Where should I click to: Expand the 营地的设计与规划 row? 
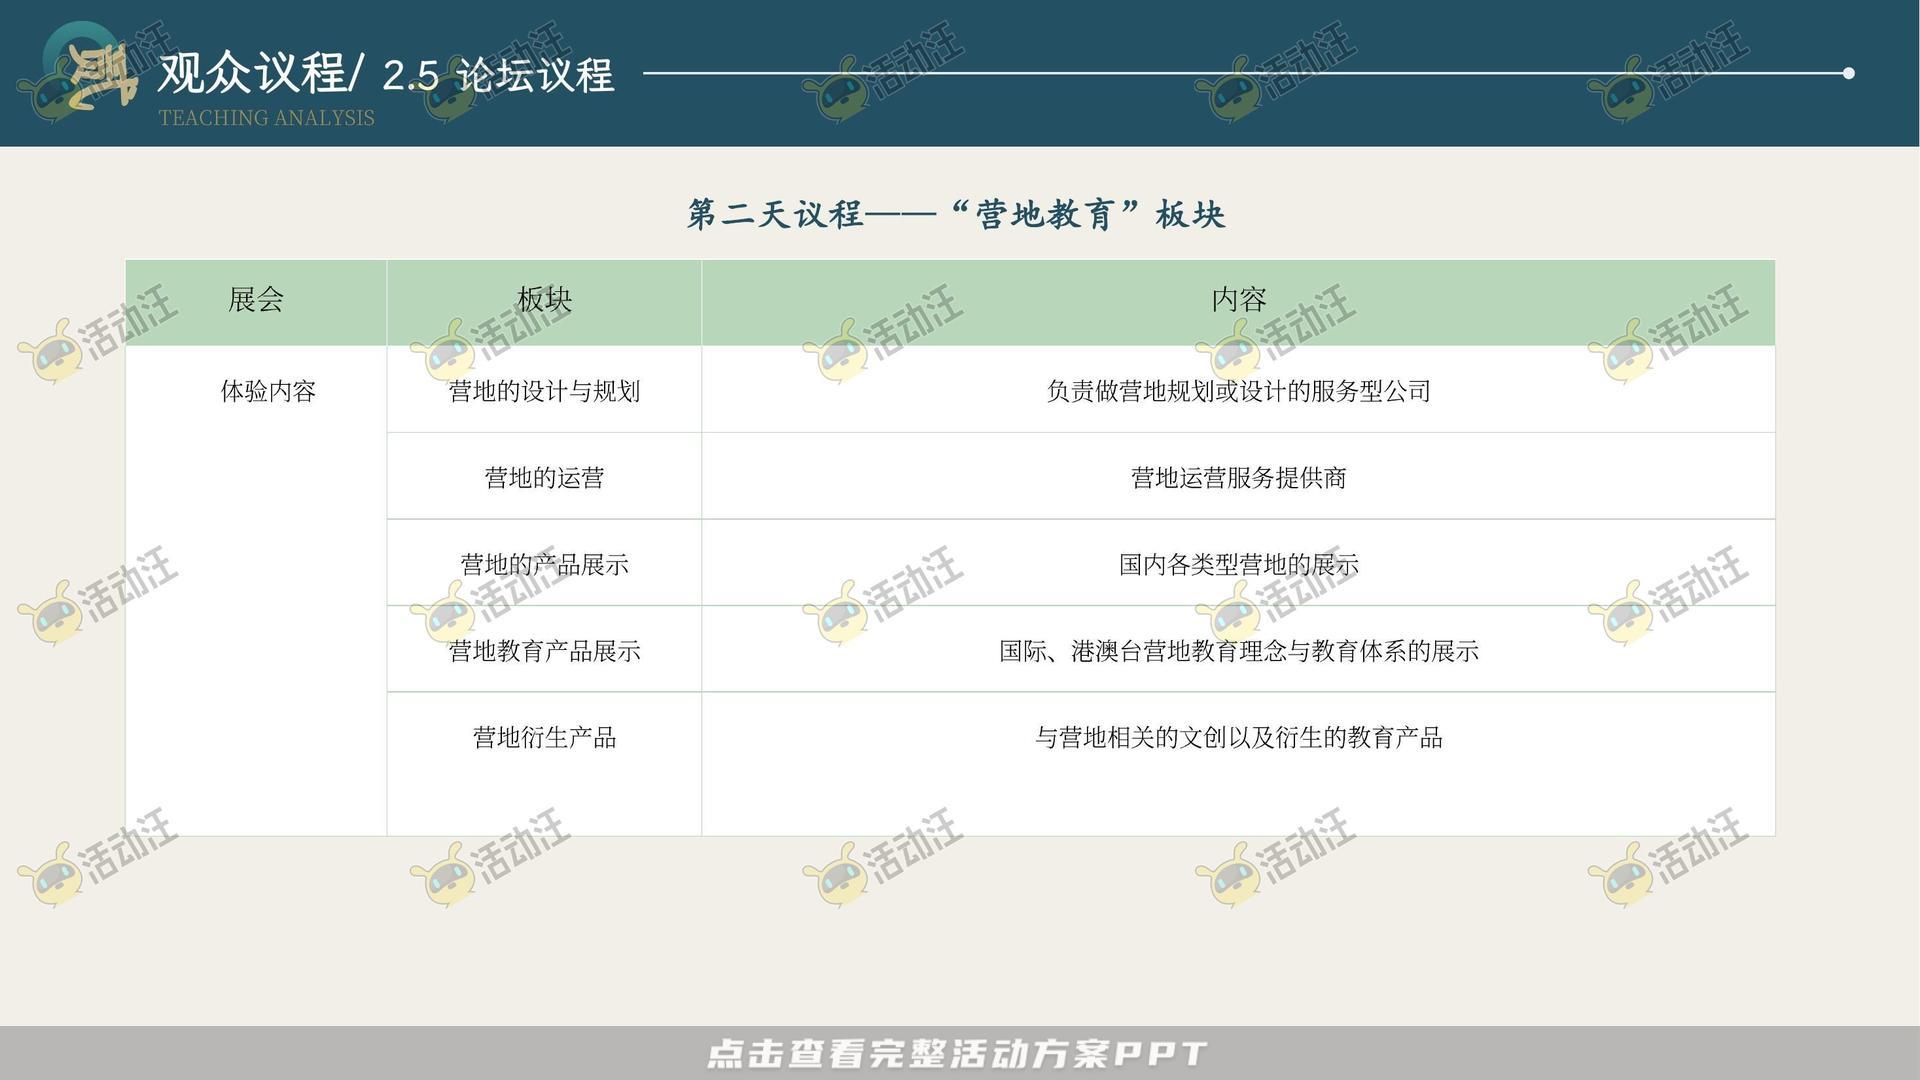(543, 393)
